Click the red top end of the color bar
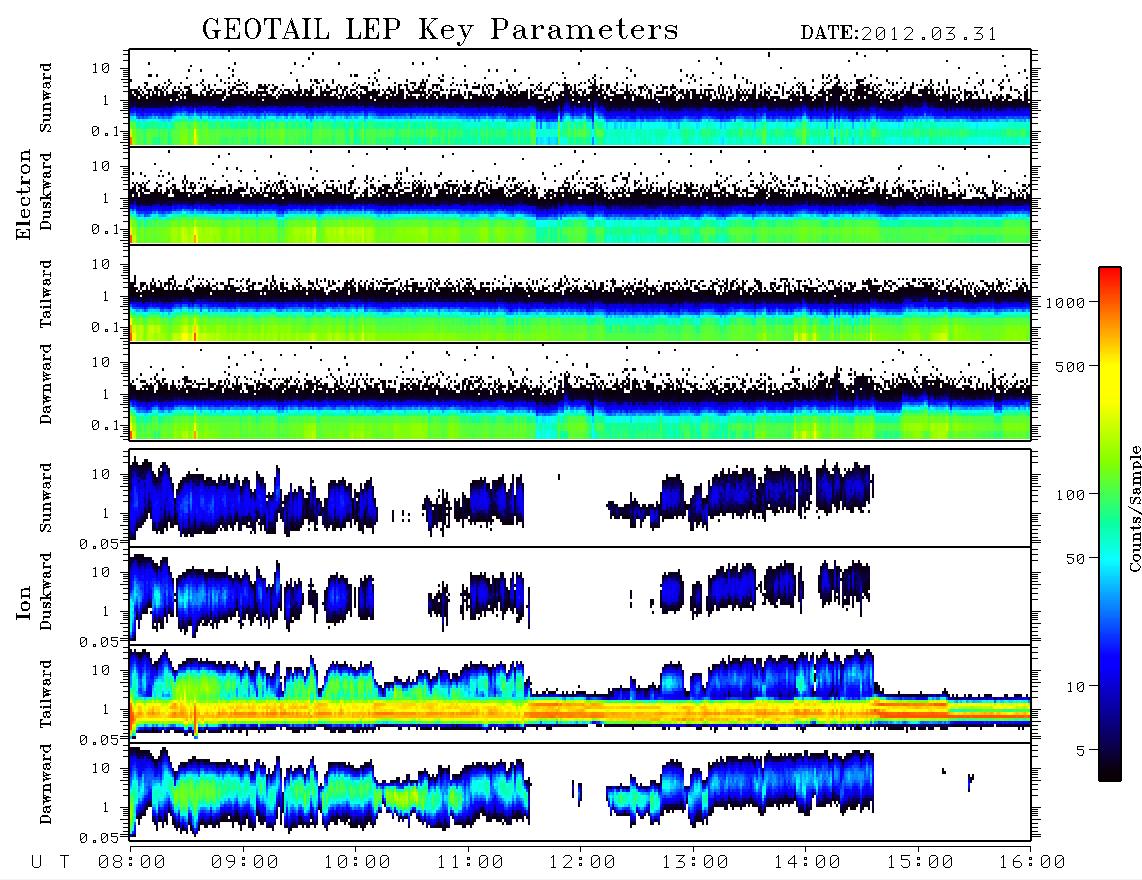Viewport: 1142px width, 880px height. click(1110, 274)
